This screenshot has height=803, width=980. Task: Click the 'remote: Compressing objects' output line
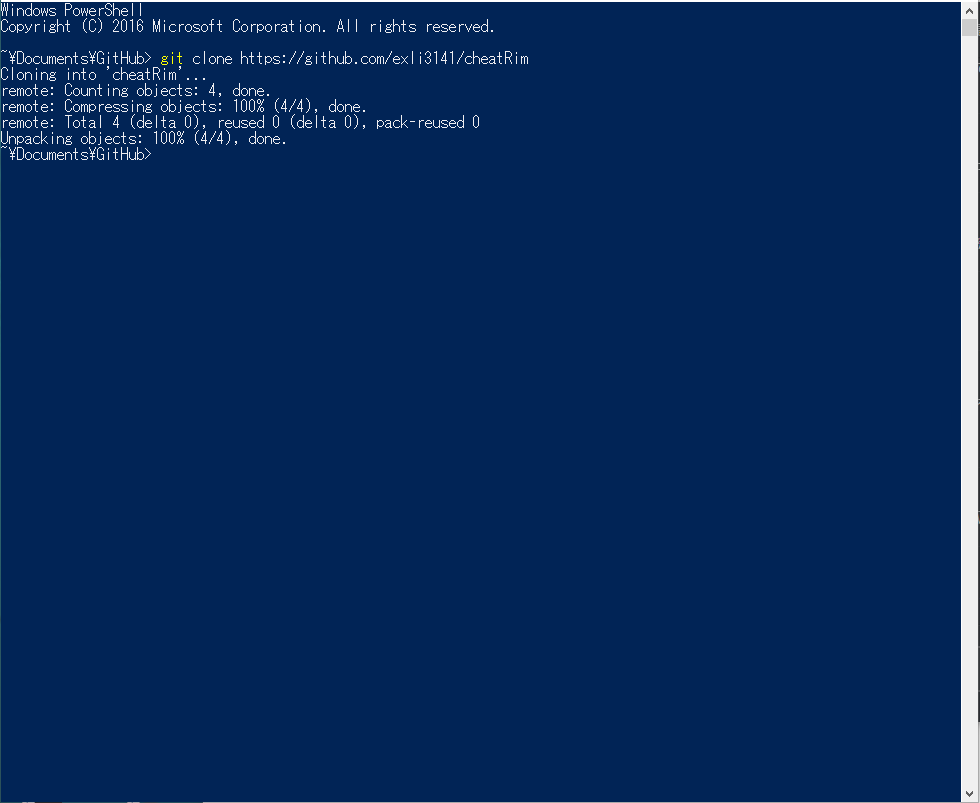point(184,107)
